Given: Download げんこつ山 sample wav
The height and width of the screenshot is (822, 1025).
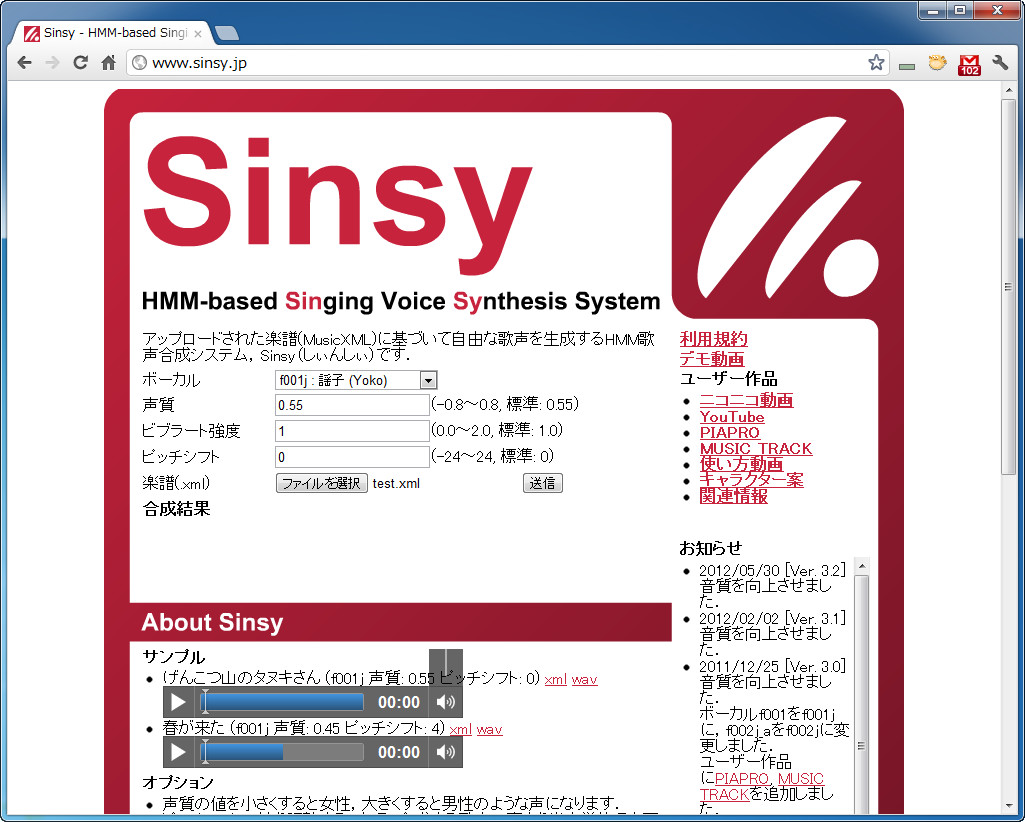Looking at the screenshot, I should 584,679.
